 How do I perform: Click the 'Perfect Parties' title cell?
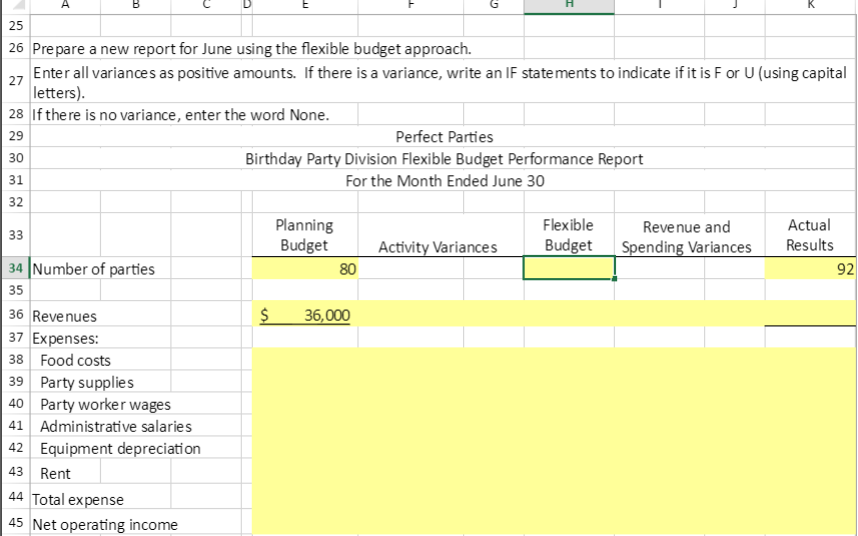(x=444, y=137)
